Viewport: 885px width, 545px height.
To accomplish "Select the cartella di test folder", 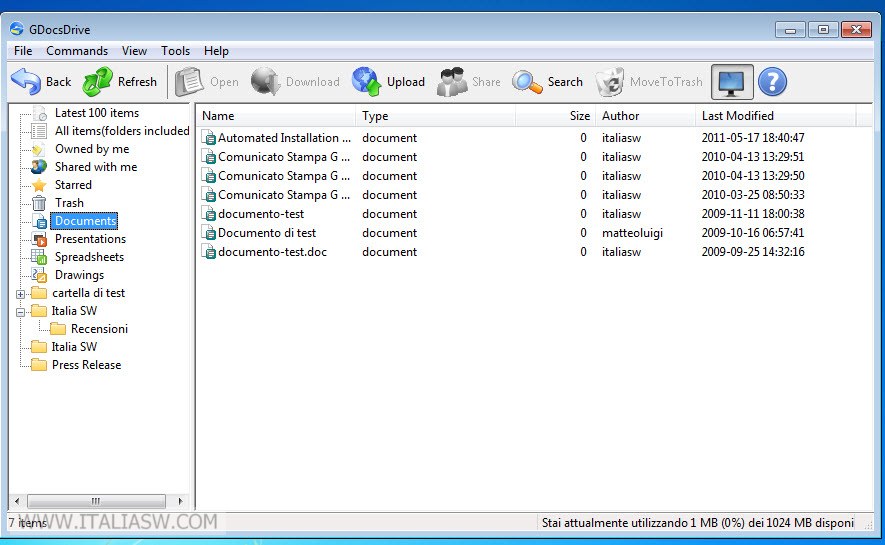I will click(89, 293).
